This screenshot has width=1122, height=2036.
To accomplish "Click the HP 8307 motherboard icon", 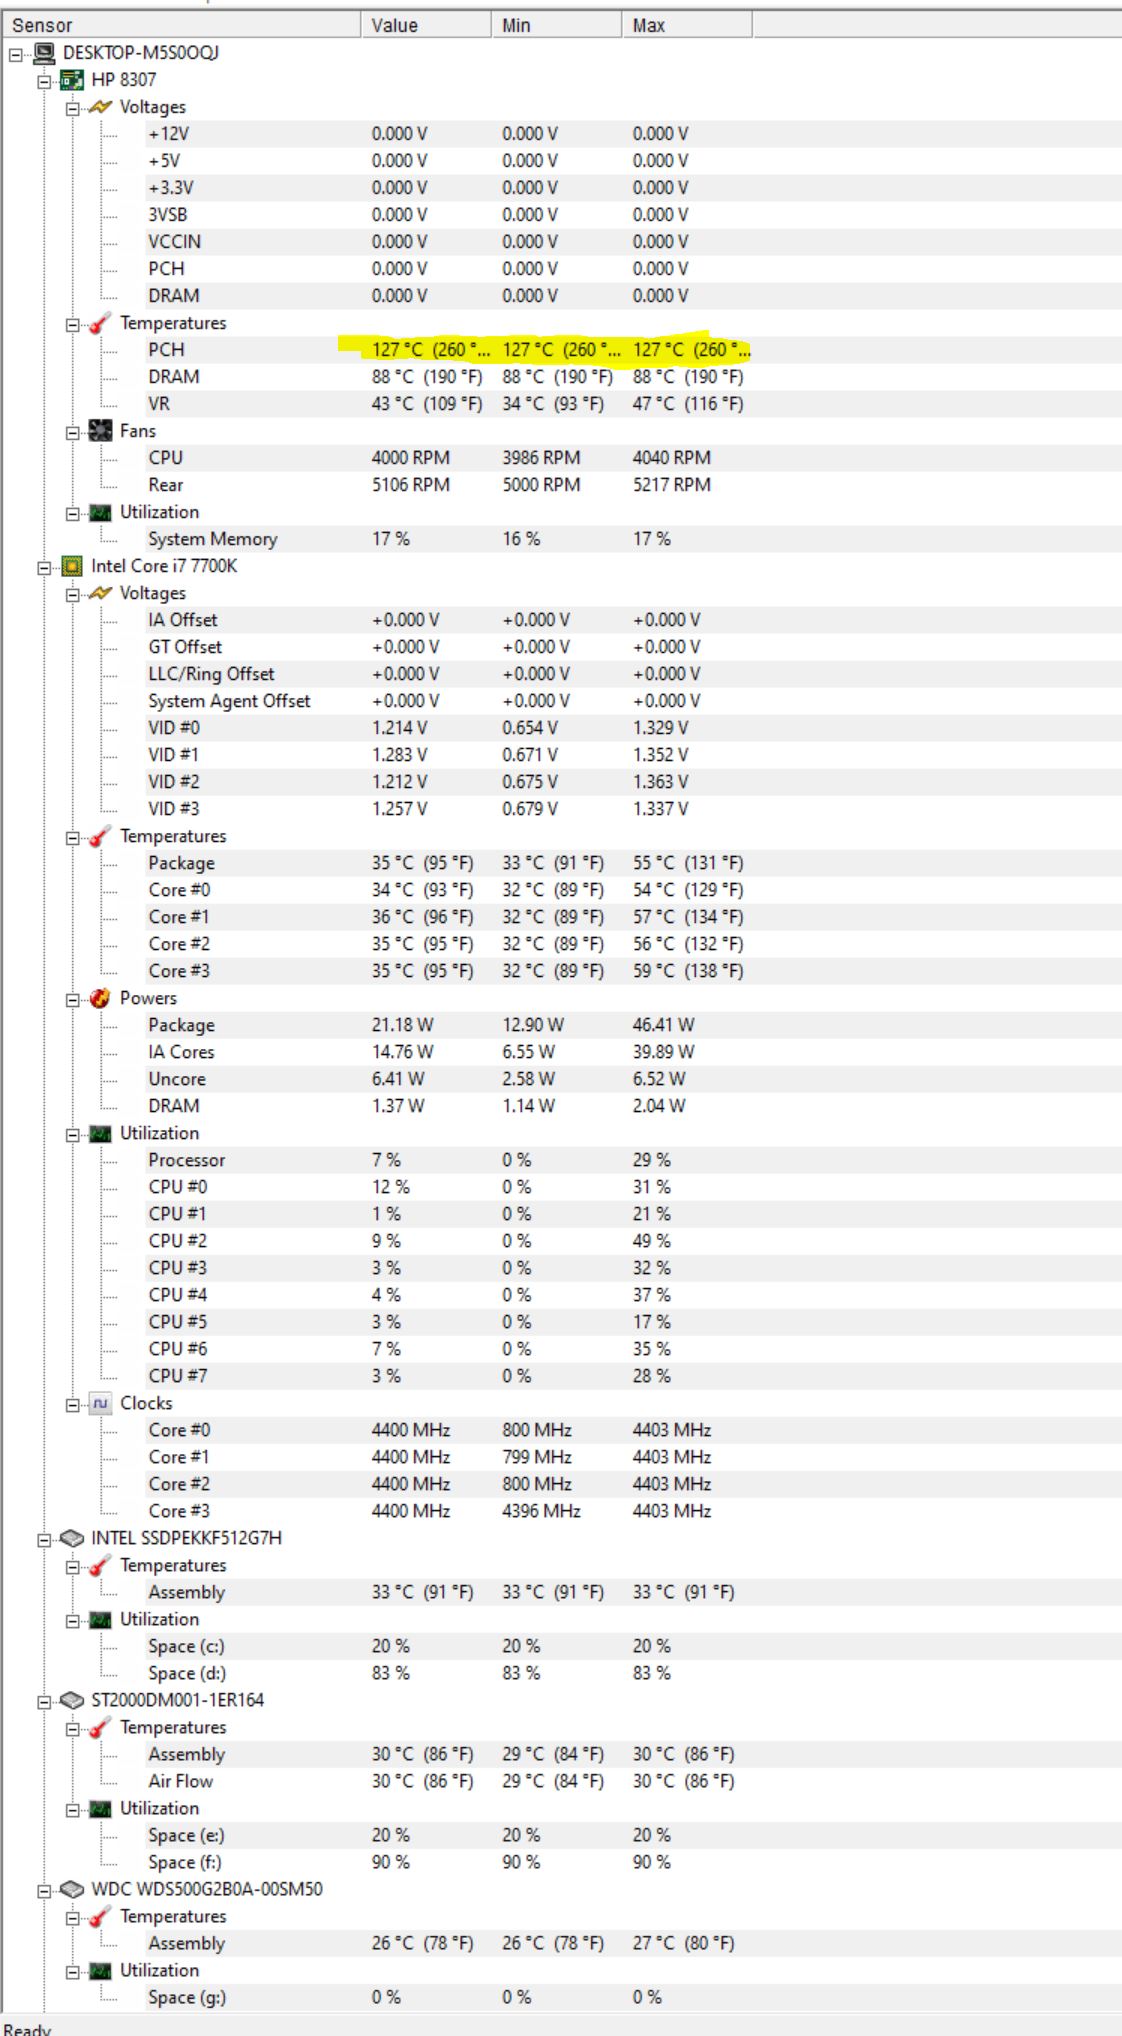I will 72,80.
